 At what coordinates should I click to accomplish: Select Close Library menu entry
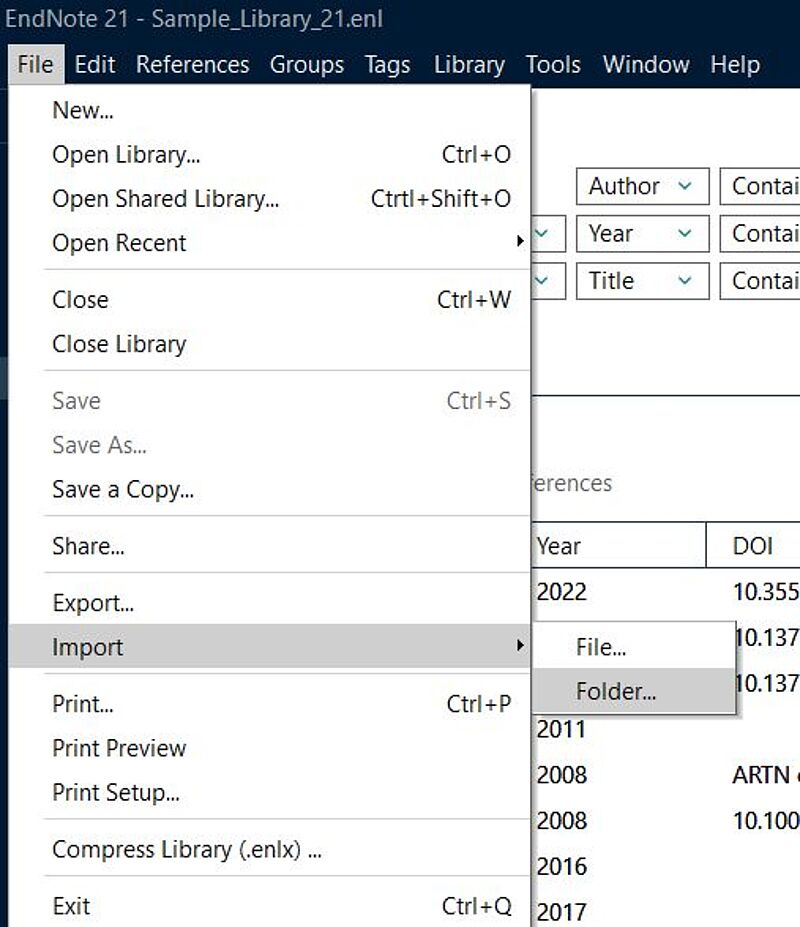269,344
